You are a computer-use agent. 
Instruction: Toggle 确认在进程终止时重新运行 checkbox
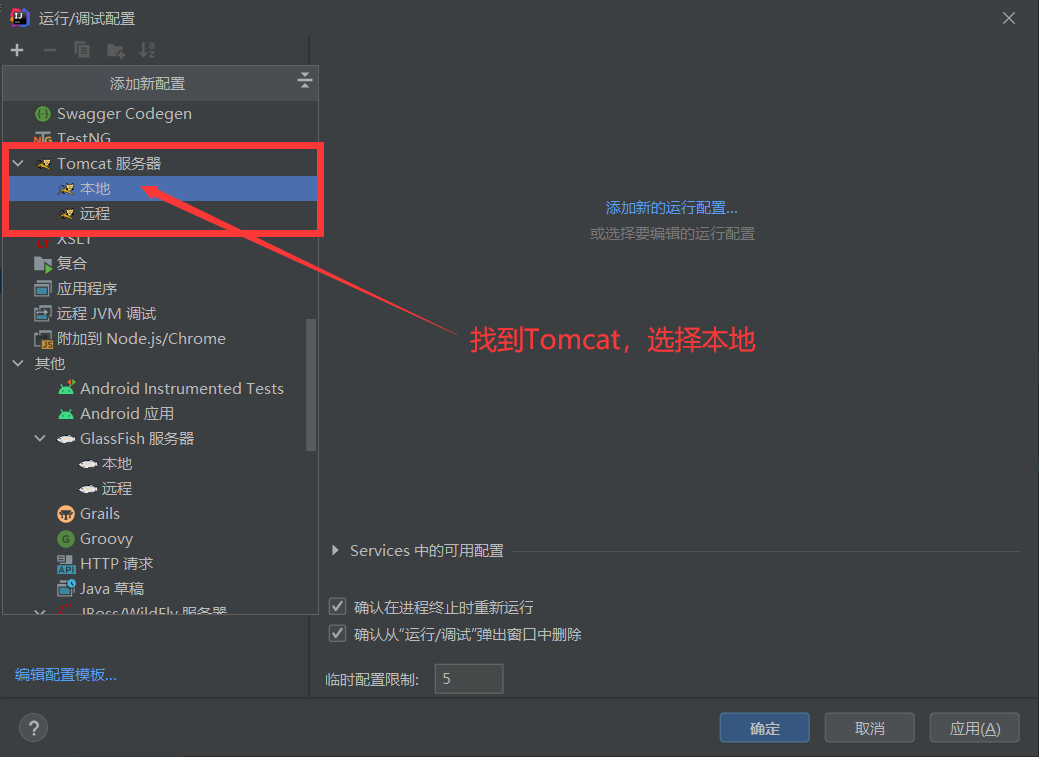[337, 607]
